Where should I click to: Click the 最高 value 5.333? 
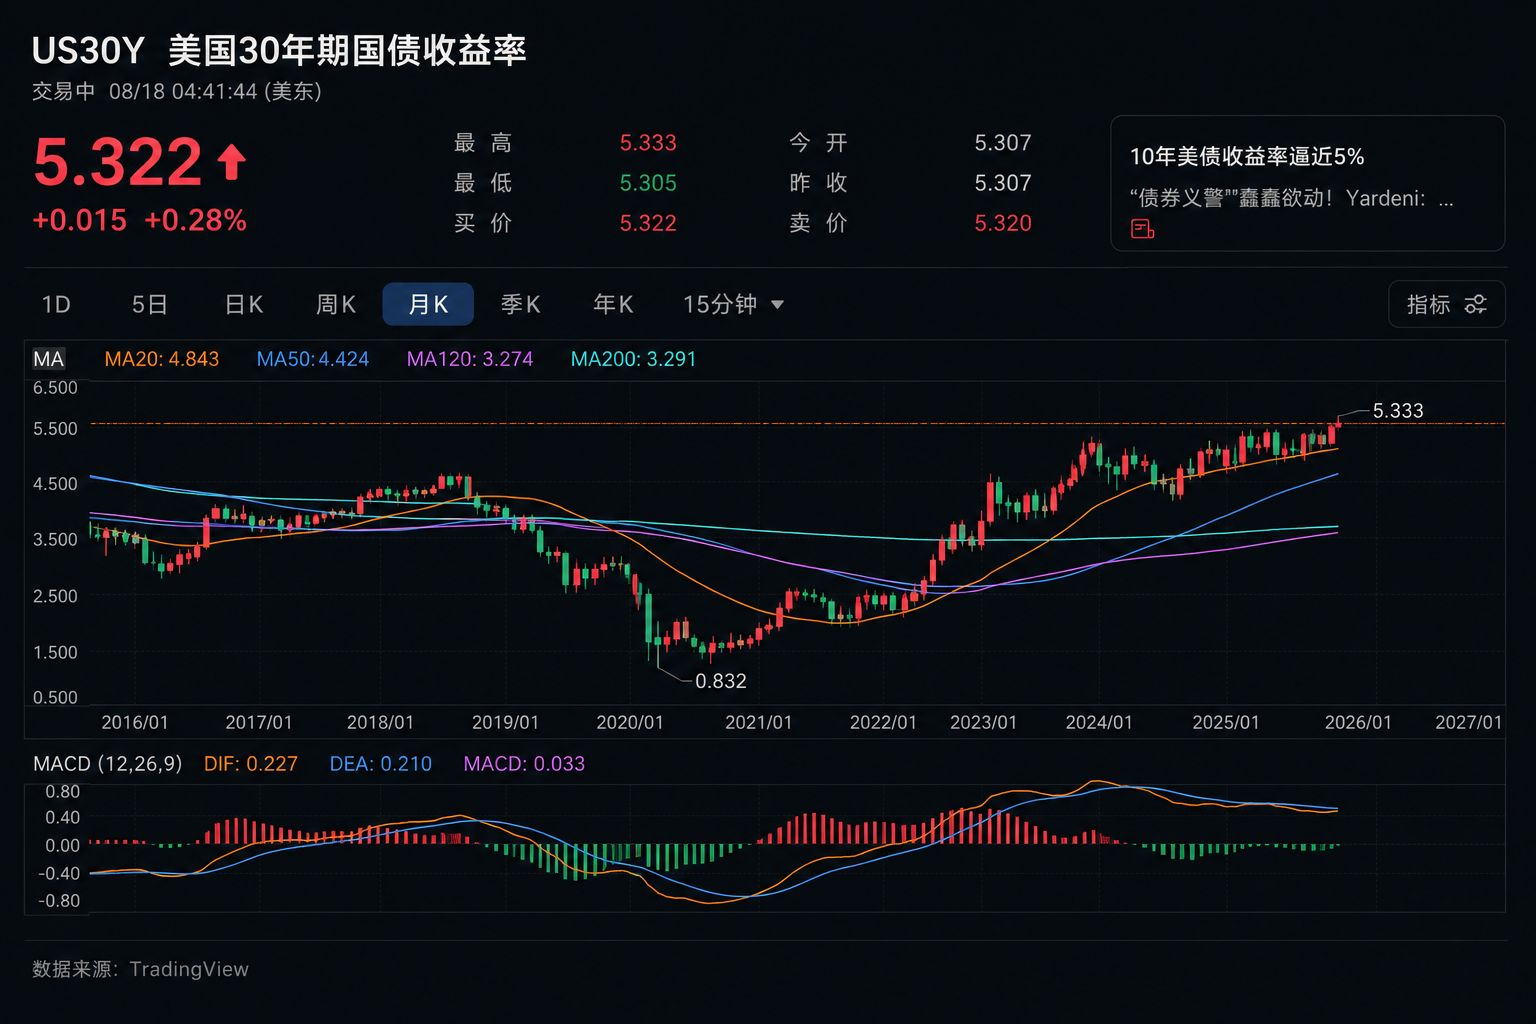tap(648, 143)
